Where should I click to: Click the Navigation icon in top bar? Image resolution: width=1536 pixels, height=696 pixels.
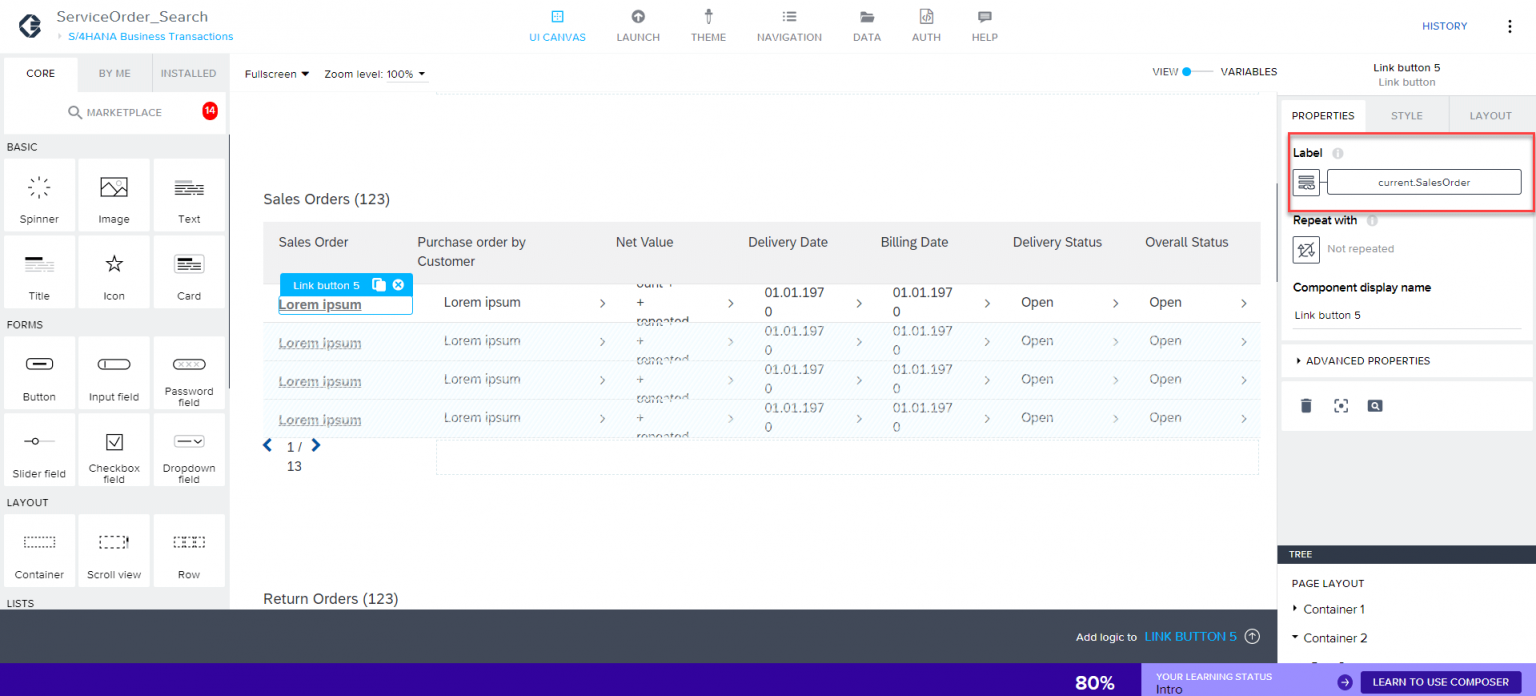point(789,25)
